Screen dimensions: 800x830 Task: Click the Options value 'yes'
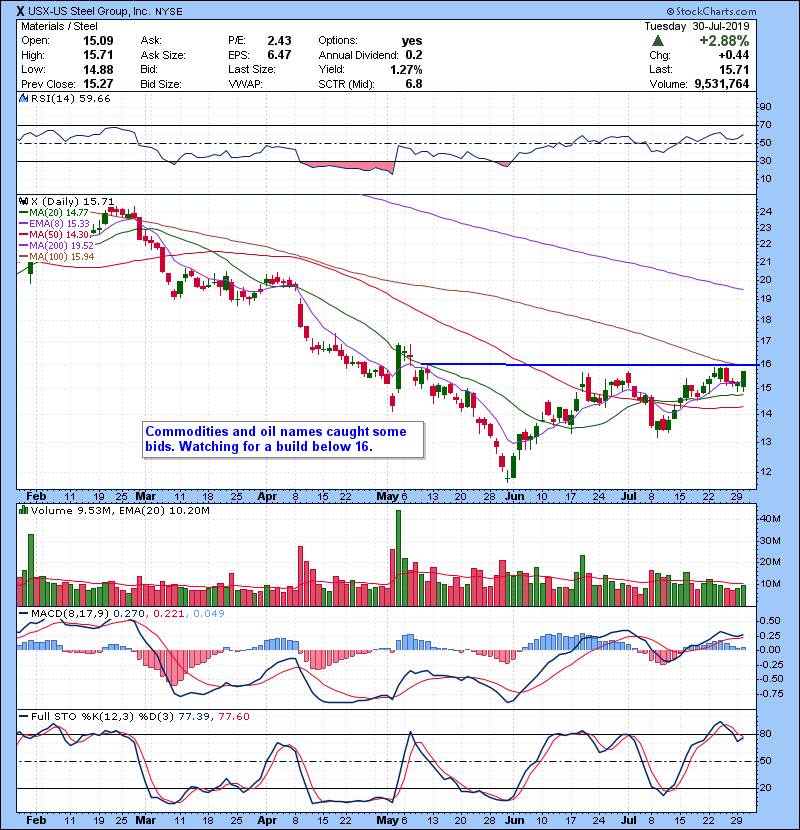pos(411,41)
